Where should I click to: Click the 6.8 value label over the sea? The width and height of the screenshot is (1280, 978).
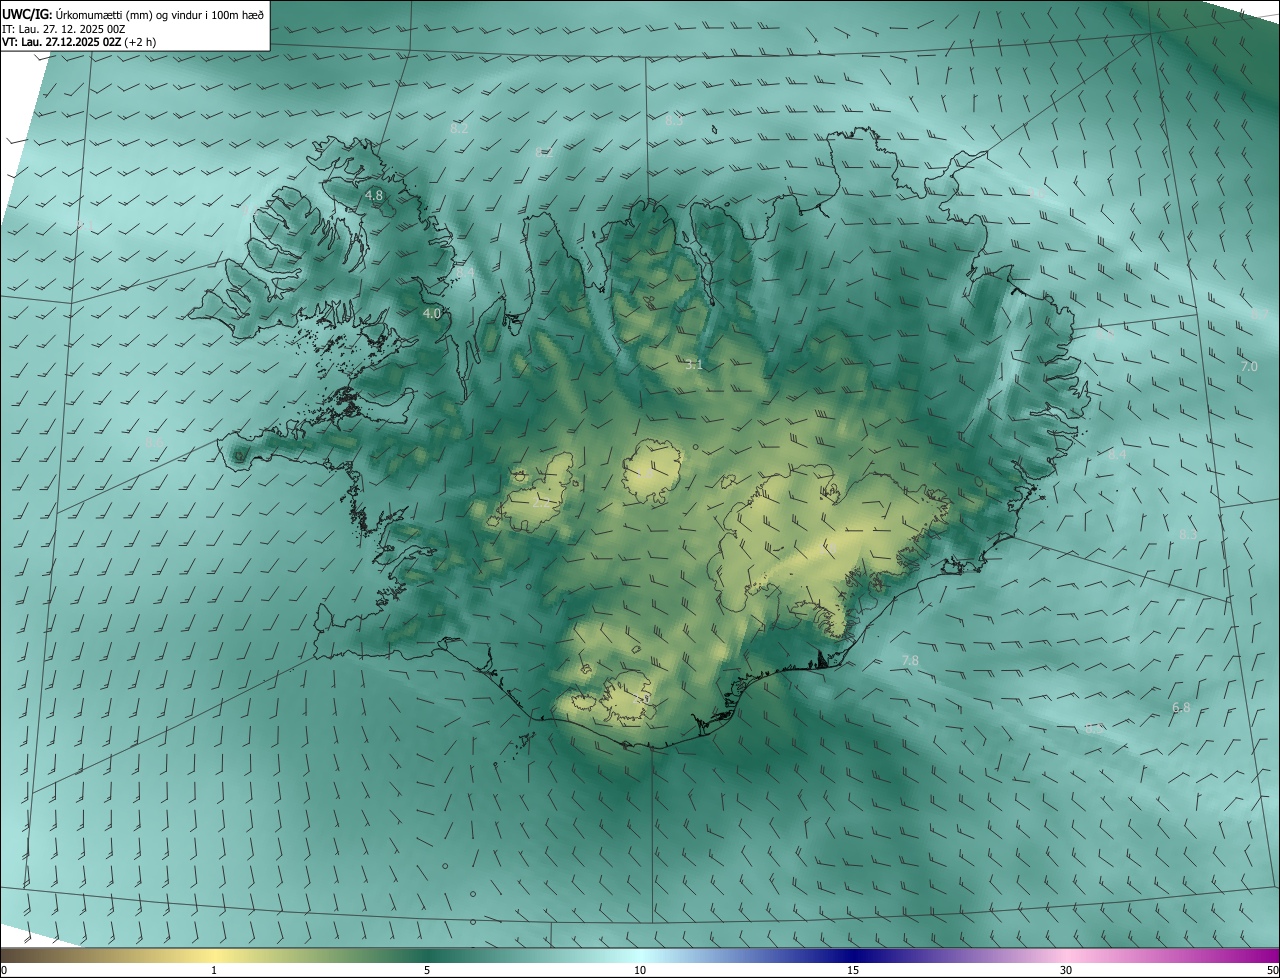pos(1181,707)
